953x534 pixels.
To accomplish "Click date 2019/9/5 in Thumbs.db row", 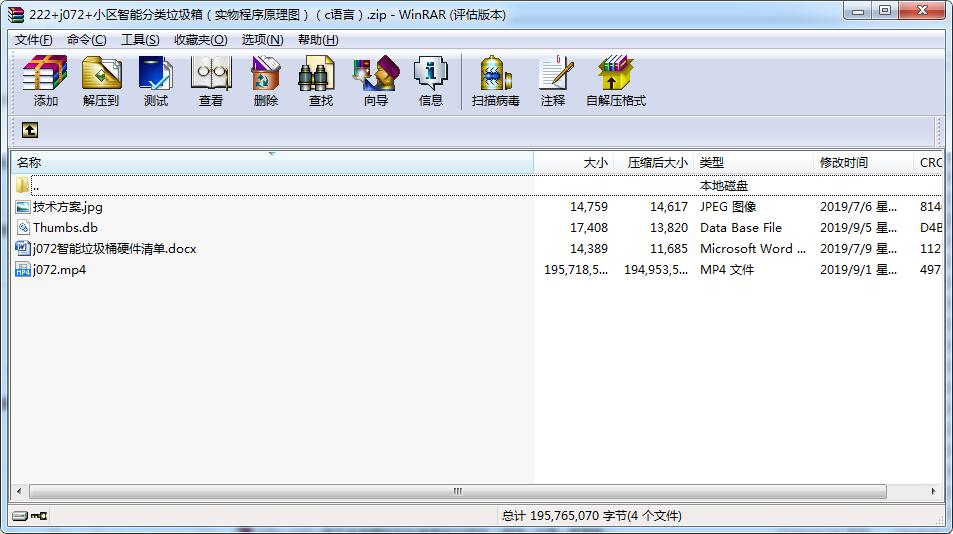I will [x=858, y=228].
